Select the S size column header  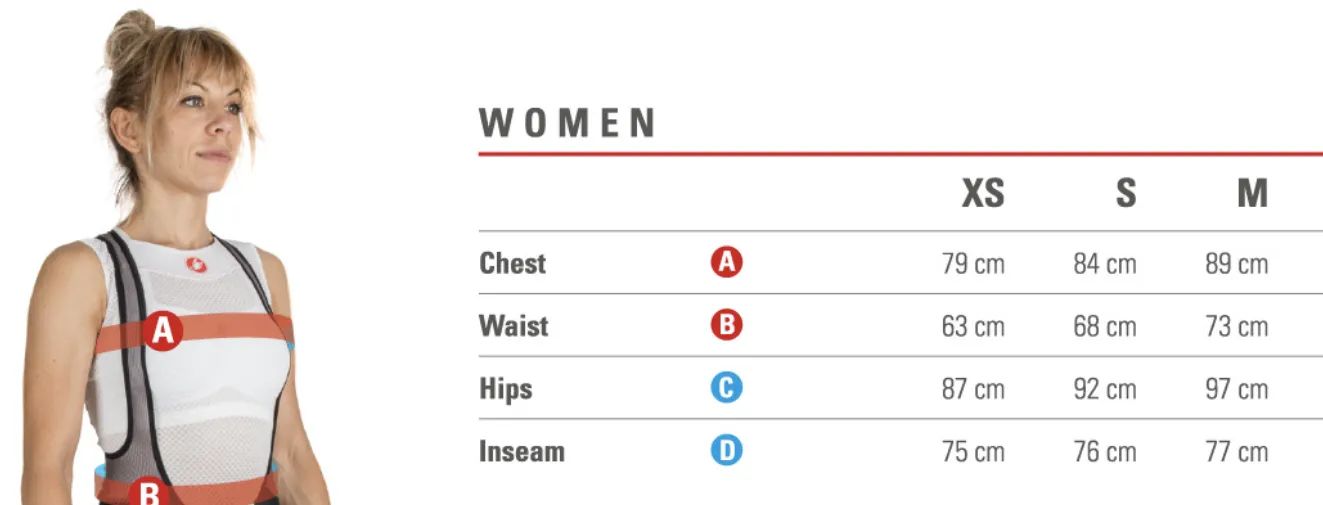[1126, 193]
